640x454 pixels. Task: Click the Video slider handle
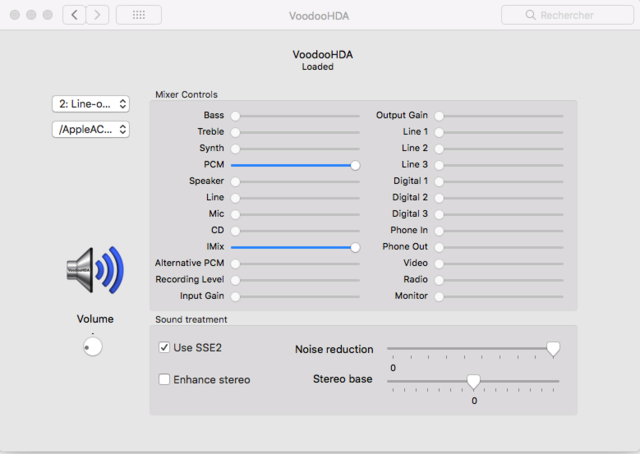[x=439, y=264]
